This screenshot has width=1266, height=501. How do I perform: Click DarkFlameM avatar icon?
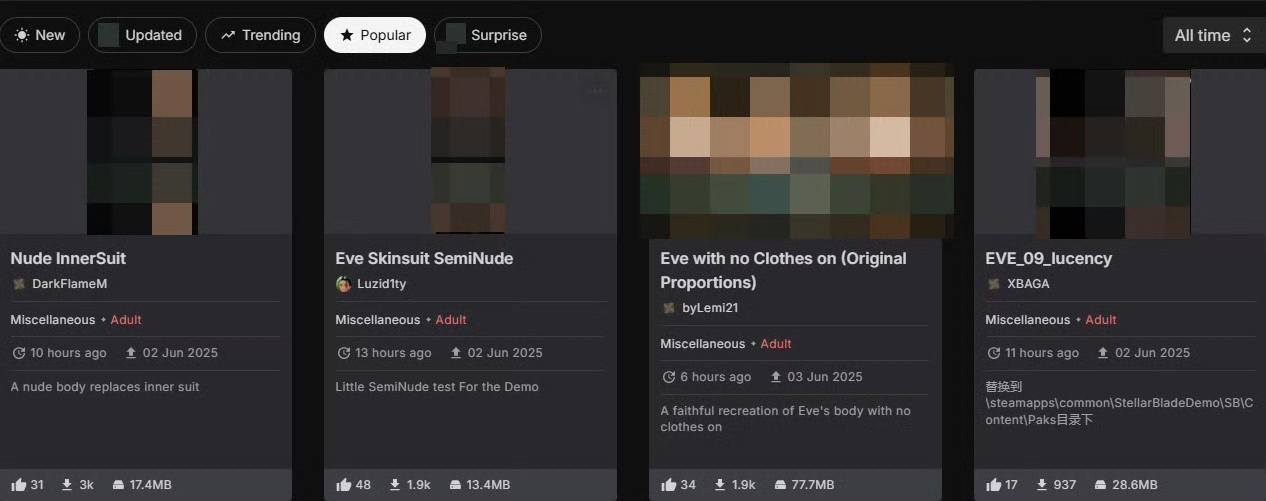click(18, 284)
